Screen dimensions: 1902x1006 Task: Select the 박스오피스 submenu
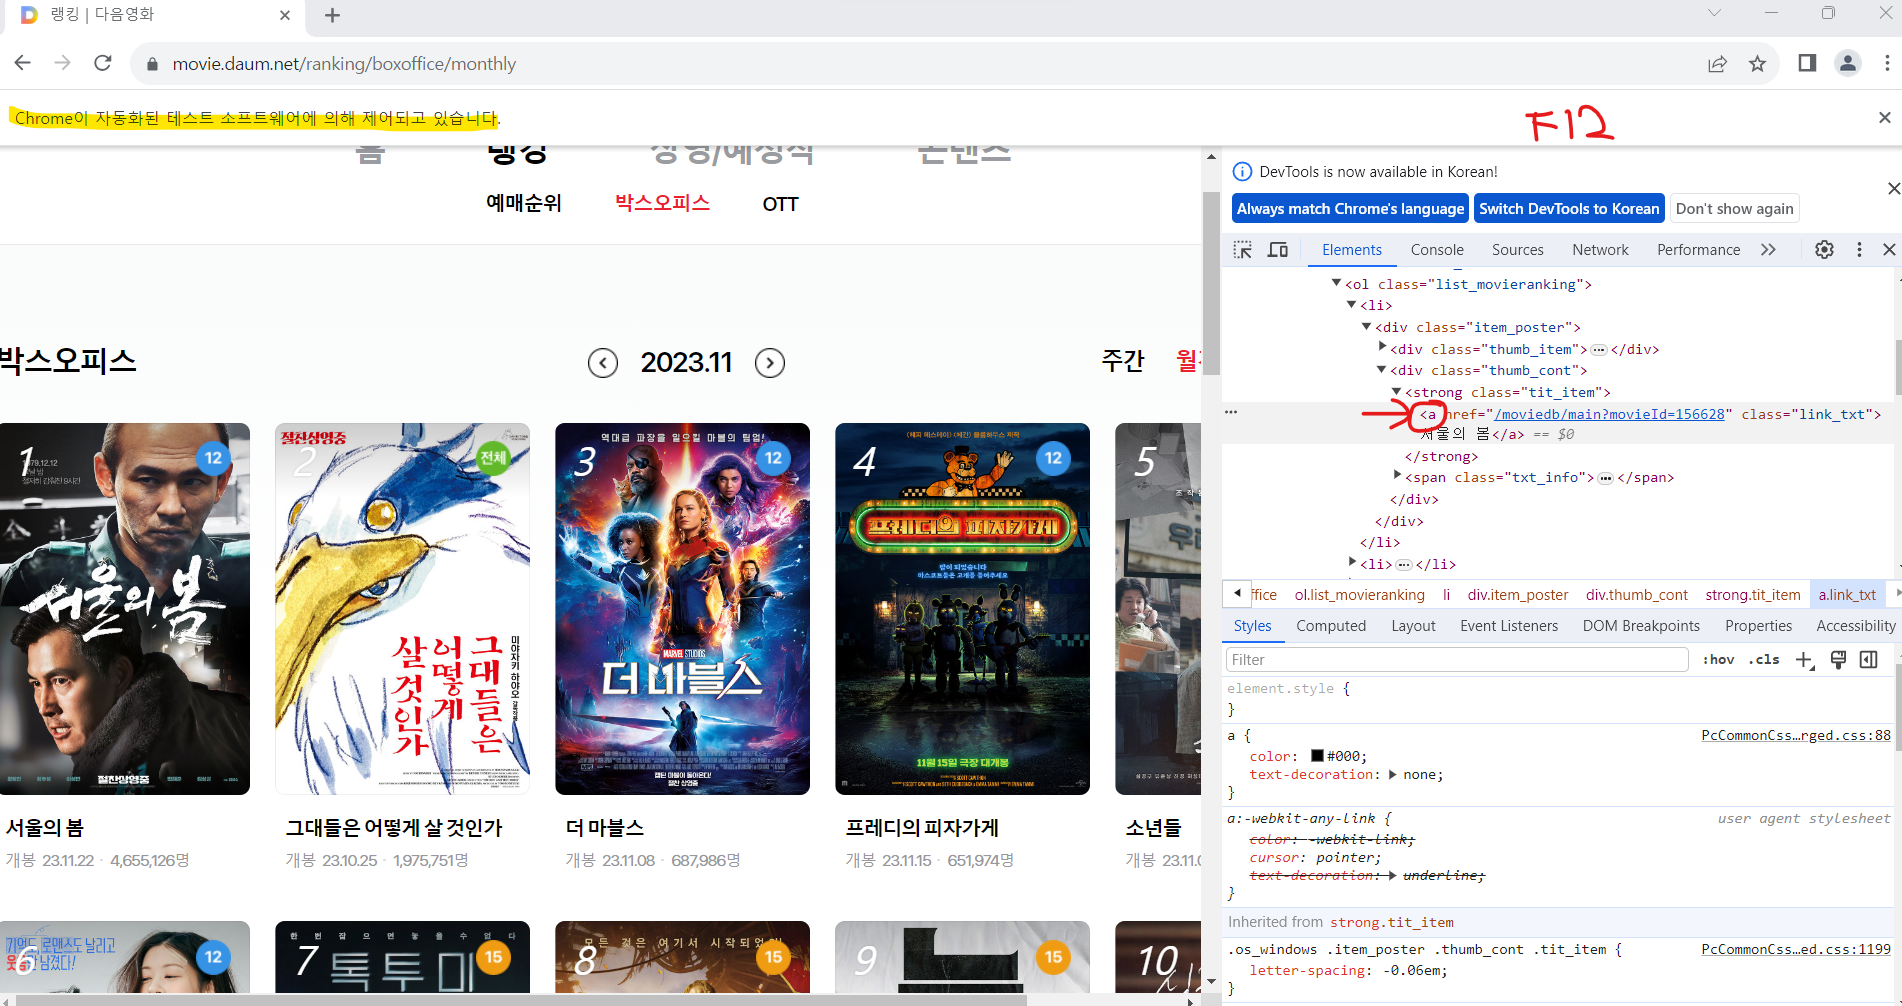tap(662, 203)
